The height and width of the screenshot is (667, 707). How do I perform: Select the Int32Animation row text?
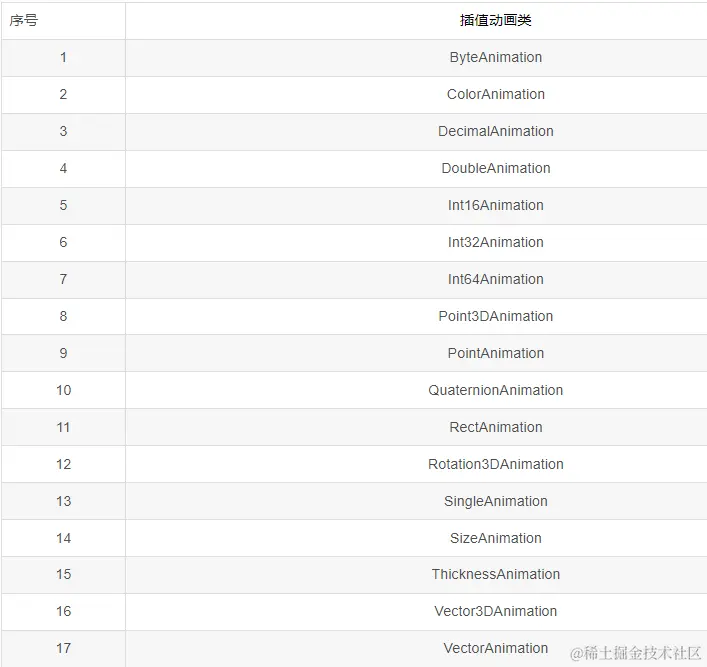coord(496,242)
